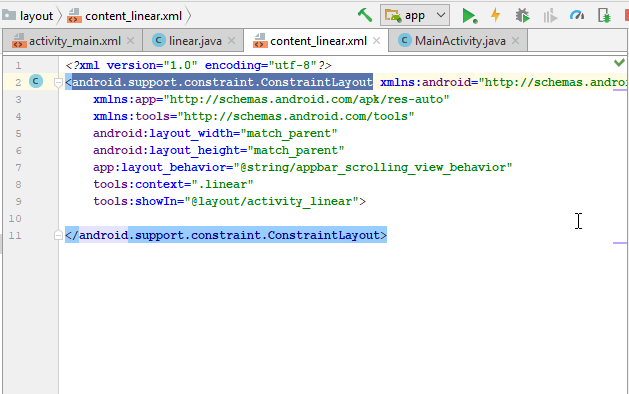Click the layout breadcrumb folder
The height and width of the screenshot is (394, 629).
point(28,16)
